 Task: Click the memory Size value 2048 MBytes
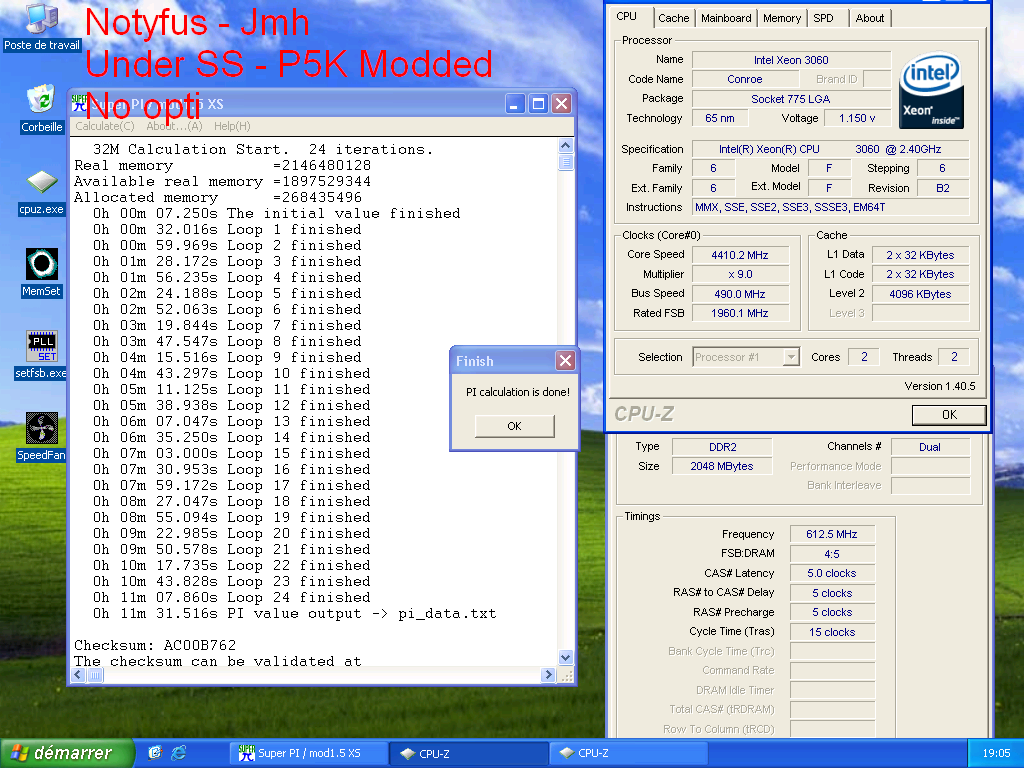722,466
